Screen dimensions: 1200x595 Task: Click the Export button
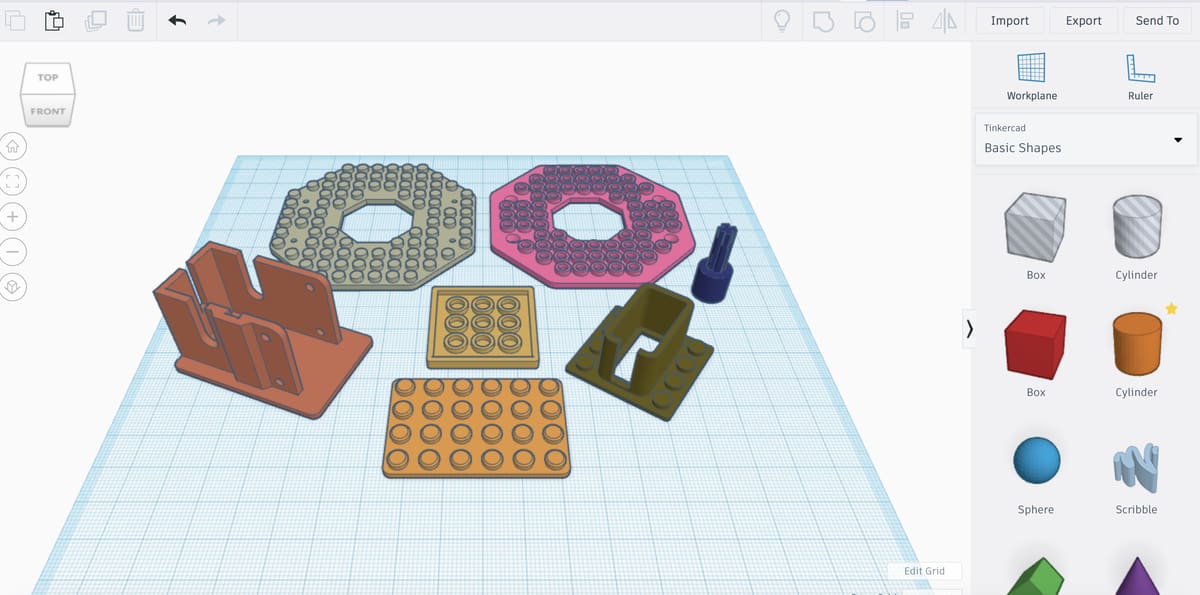pos(1083,20)
